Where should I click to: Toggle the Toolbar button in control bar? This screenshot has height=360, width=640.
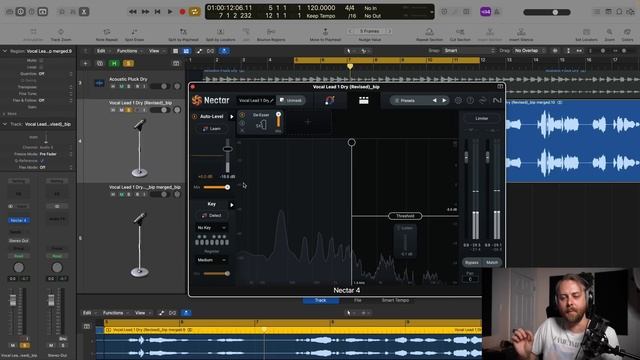tap(43, 12)
